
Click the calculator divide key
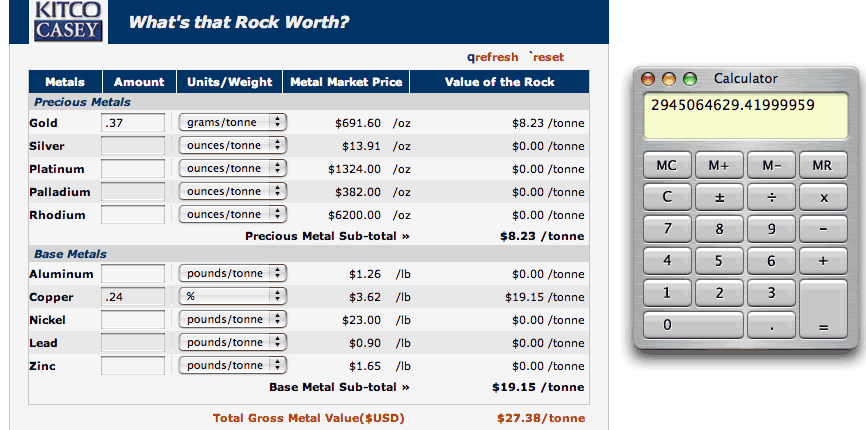pos(771,197)
